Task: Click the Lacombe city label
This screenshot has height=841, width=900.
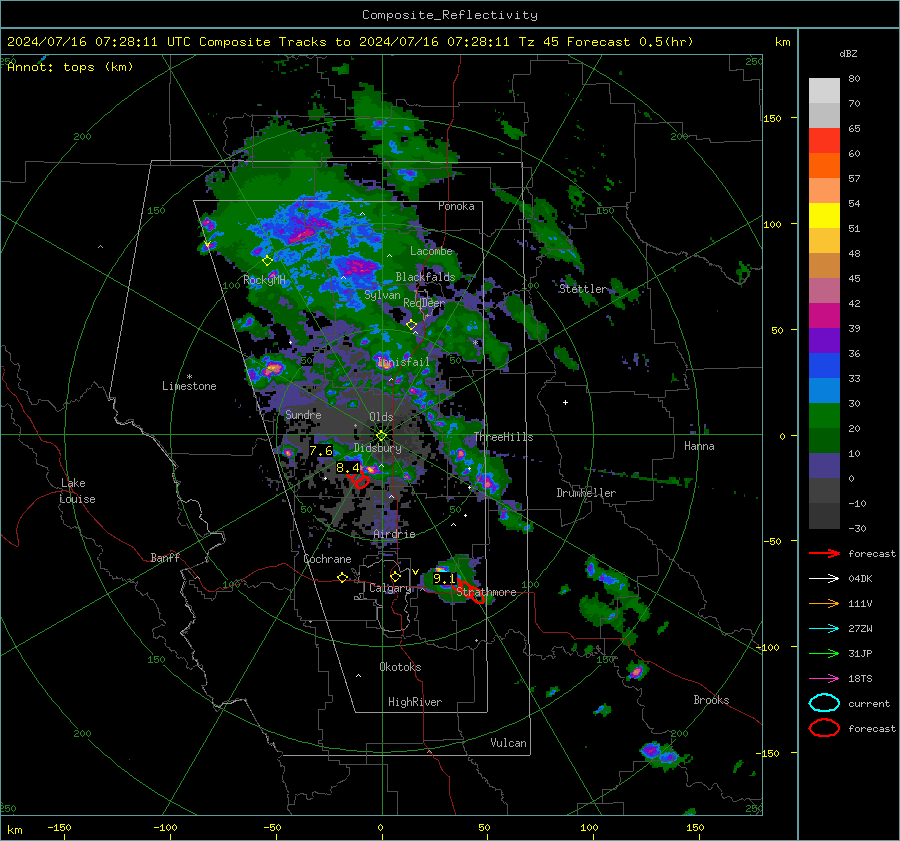Action: (x=431, y=251)
